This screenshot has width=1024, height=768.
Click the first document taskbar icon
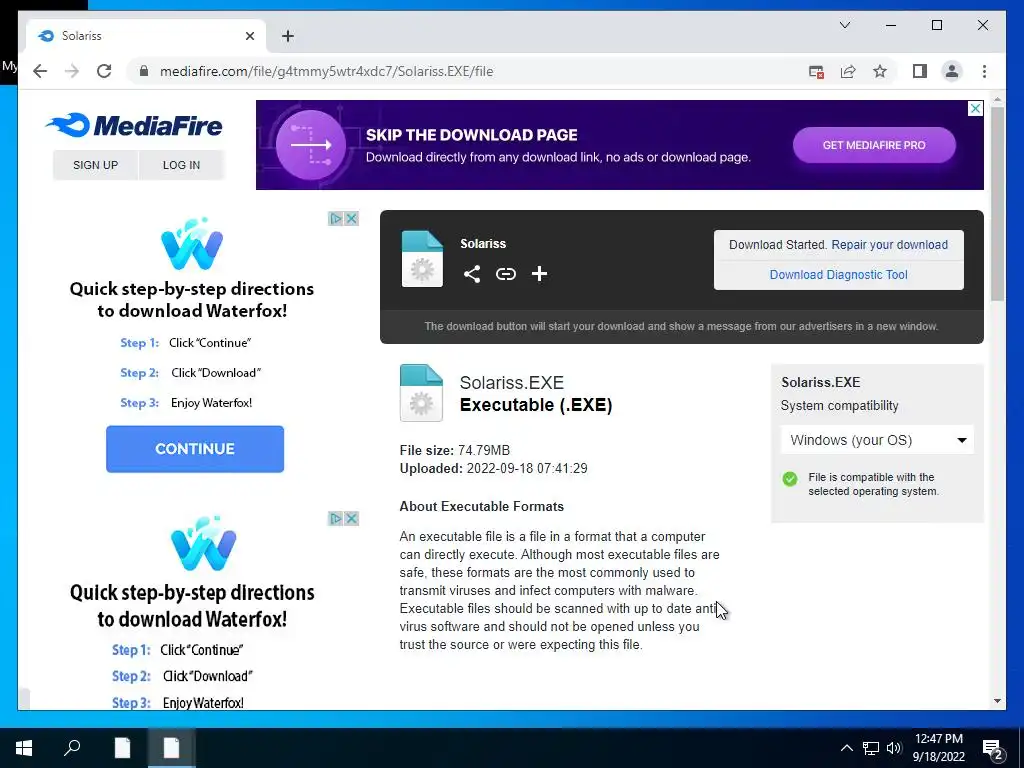[x=122, y=748]
